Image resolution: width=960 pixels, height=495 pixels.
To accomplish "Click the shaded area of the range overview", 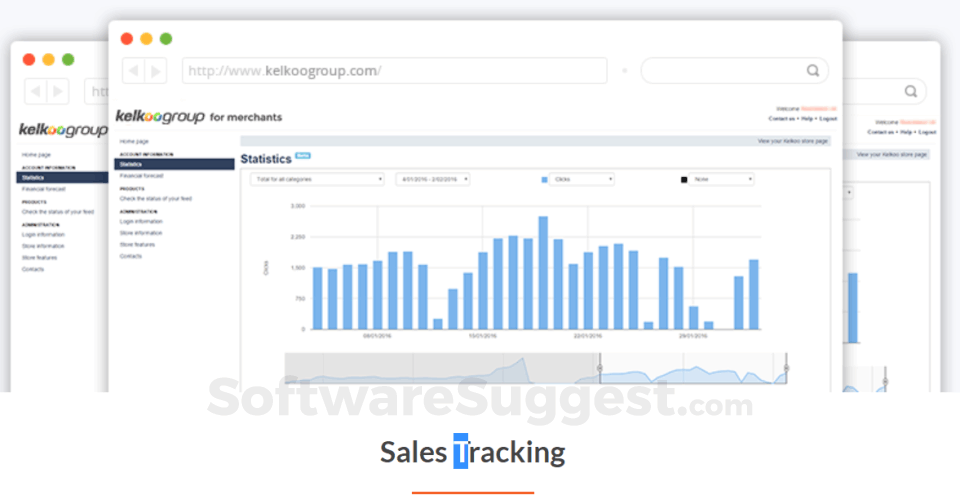I will (x=441, y=368).
